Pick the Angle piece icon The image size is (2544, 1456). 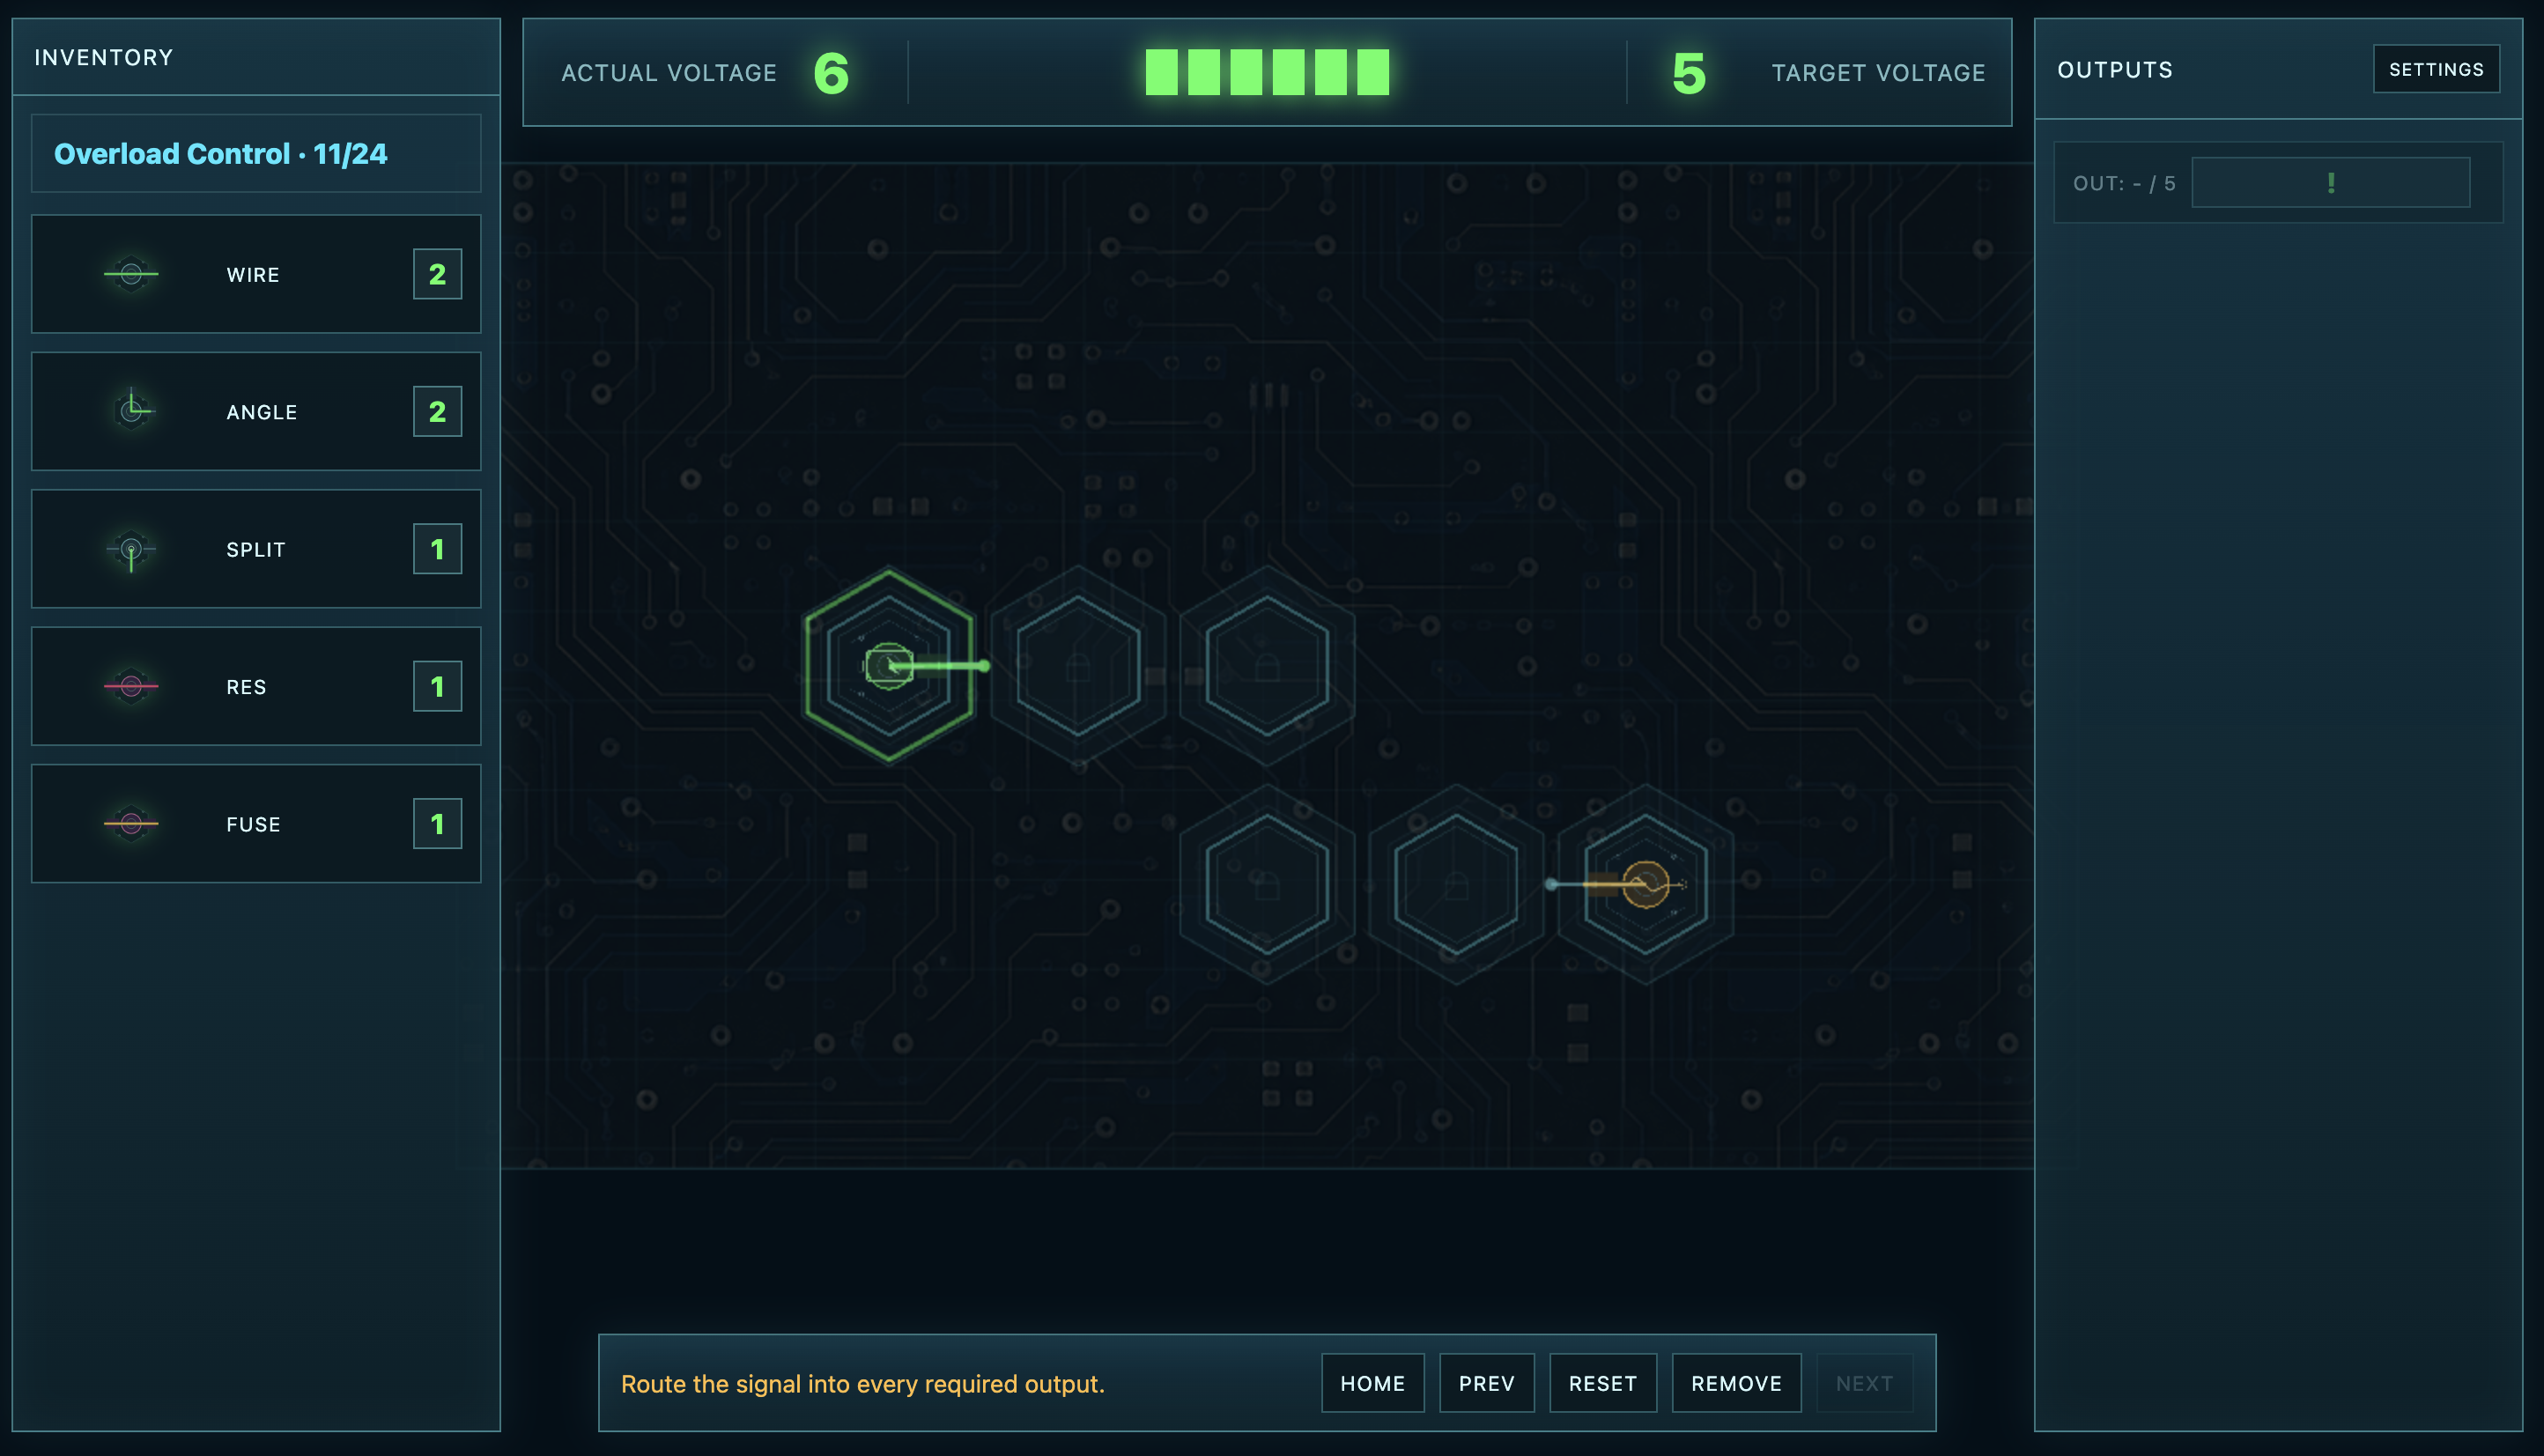click(x=131, y=411)
